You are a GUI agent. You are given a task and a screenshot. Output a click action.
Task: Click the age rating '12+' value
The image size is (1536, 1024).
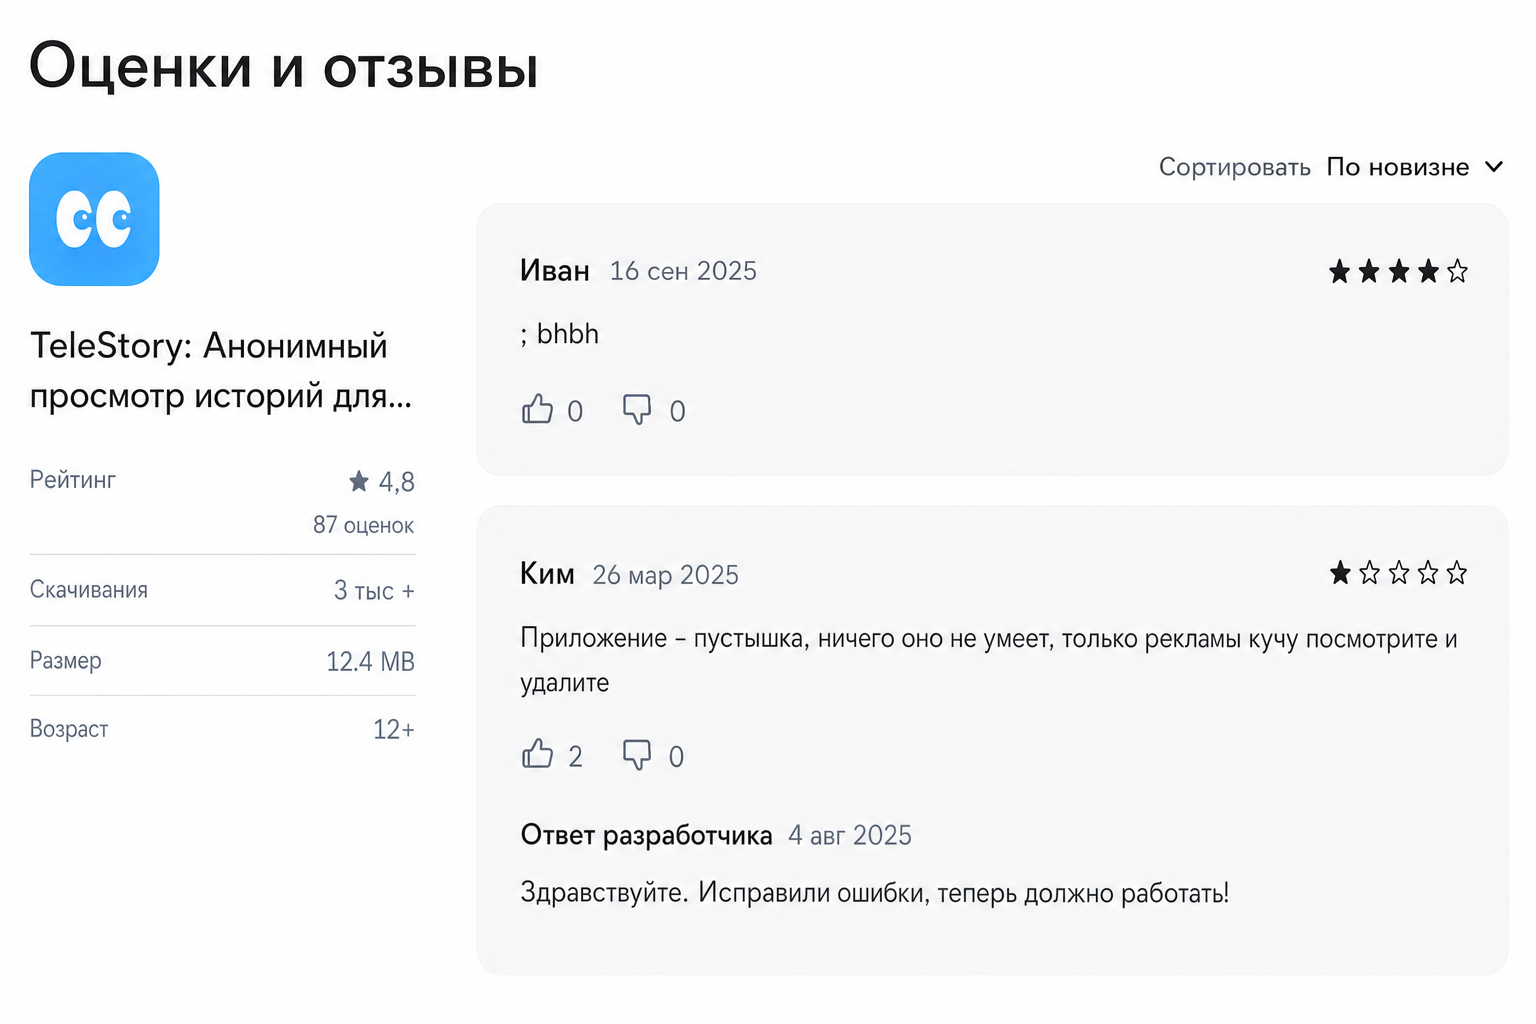394,729
